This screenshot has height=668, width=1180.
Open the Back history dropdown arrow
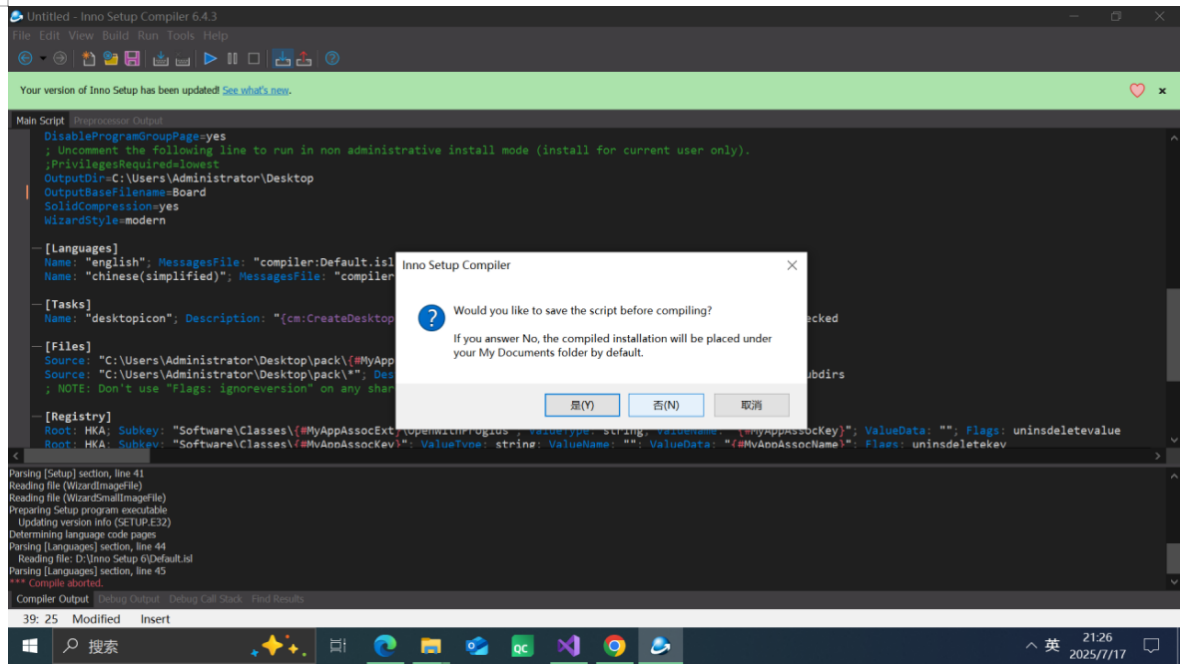[x=43, y=59]
